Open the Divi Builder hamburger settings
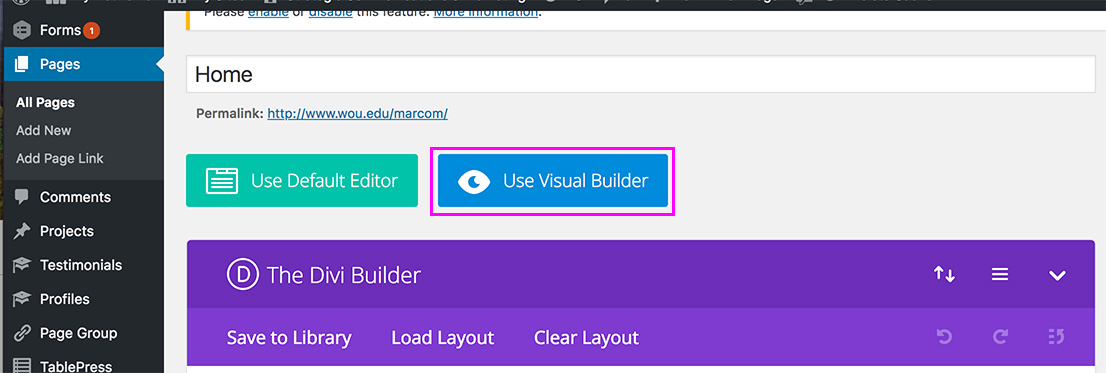The height and width of the screenshot is (373, 1106). click(x=1000, y=274)
